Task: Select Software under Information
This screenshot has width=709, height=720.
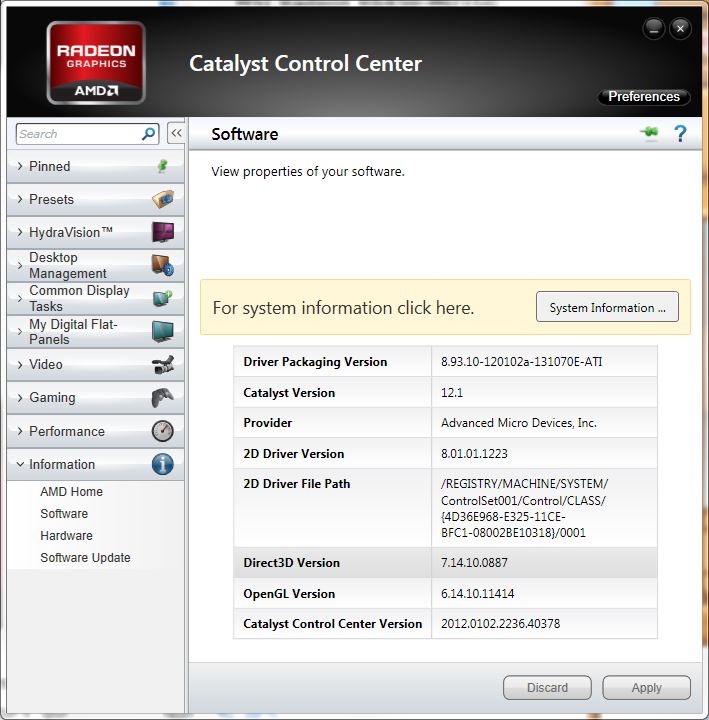Action: tap(64, 513)
